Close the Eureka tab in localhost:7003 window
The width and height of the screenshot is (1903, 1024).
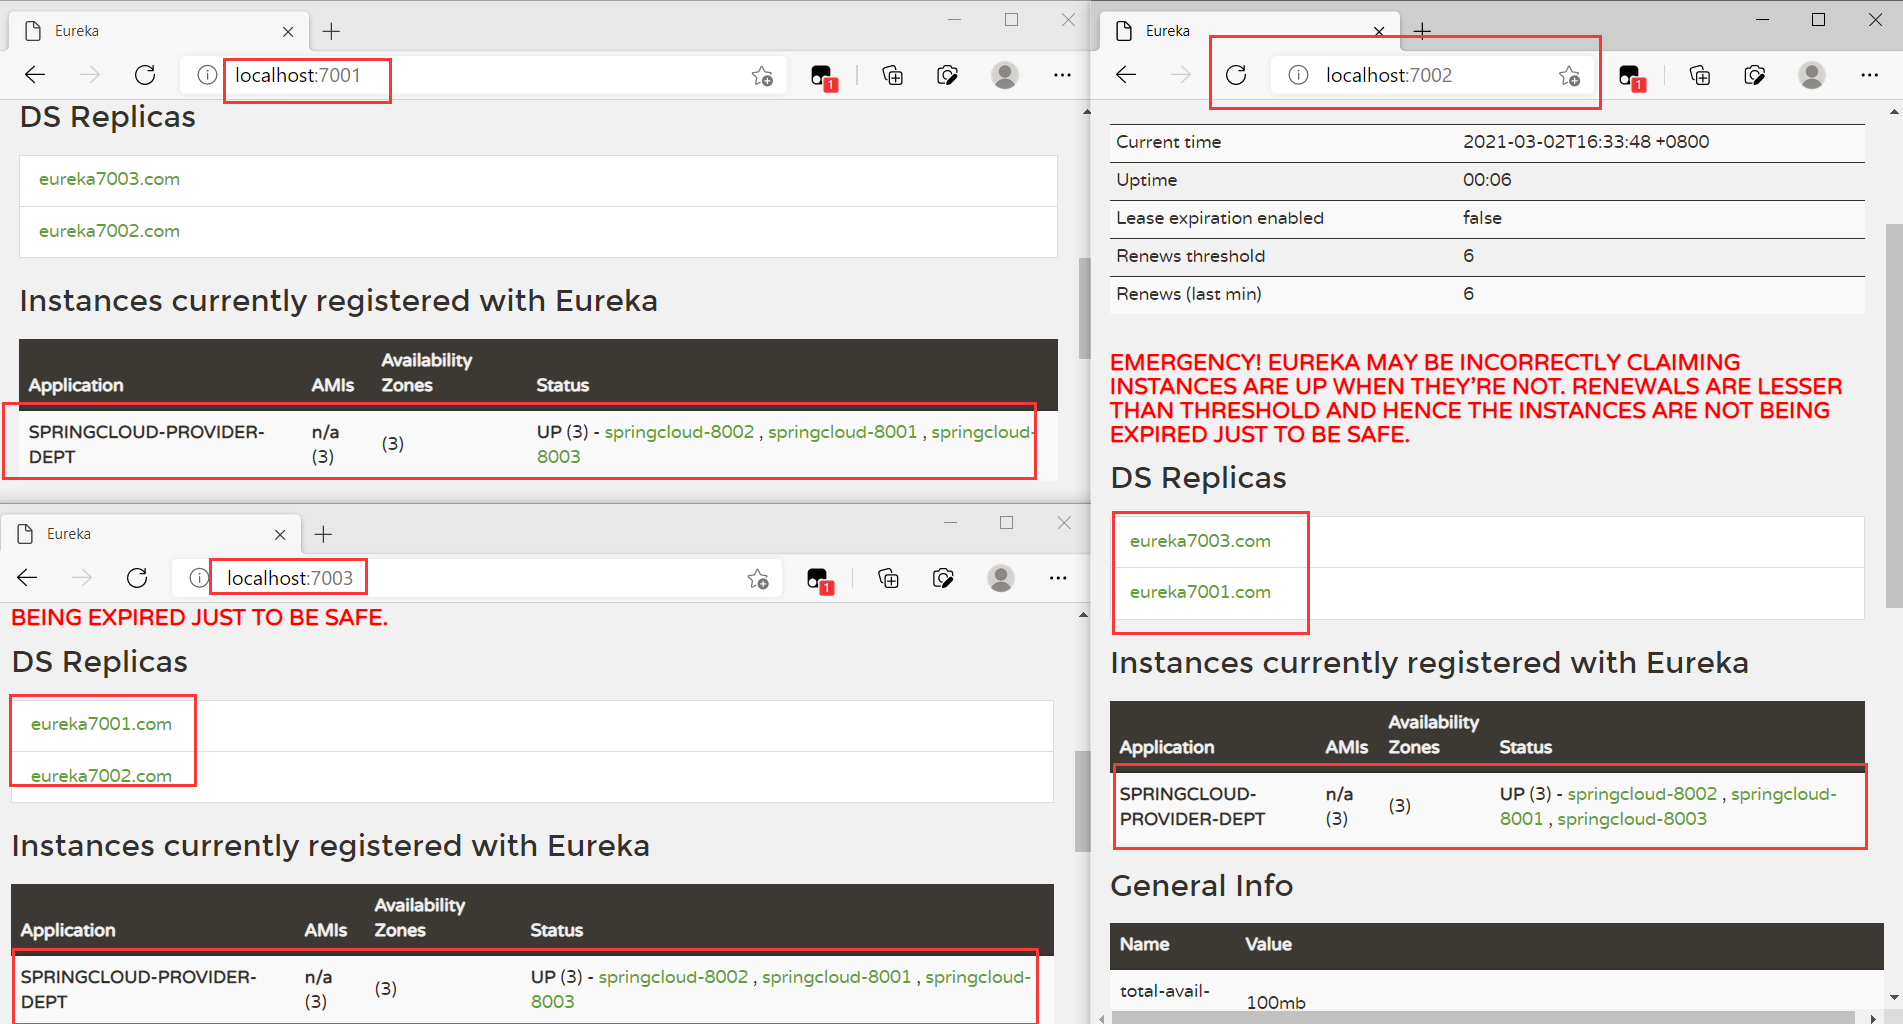[x=280, y=535]
